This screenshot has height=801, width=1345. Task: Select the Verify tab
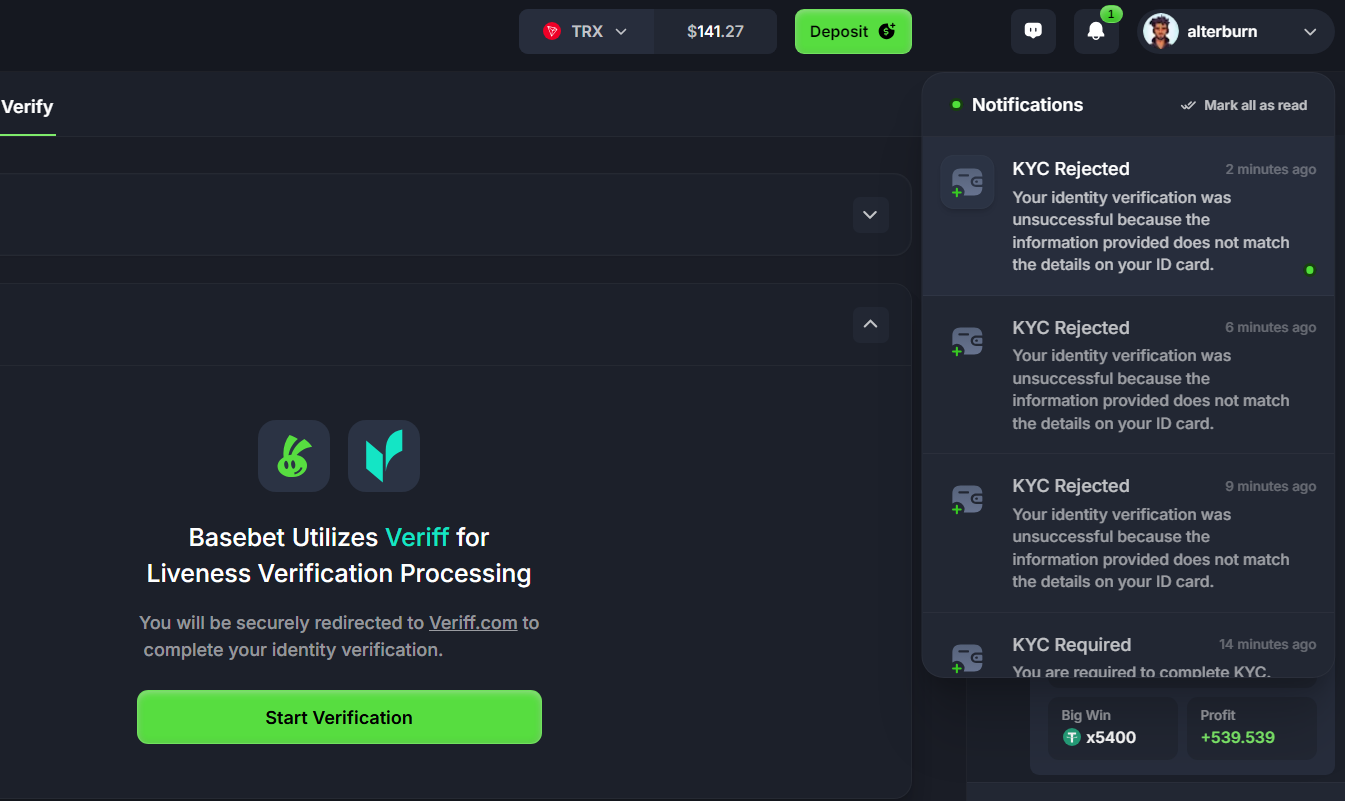(x=27, y=107)
